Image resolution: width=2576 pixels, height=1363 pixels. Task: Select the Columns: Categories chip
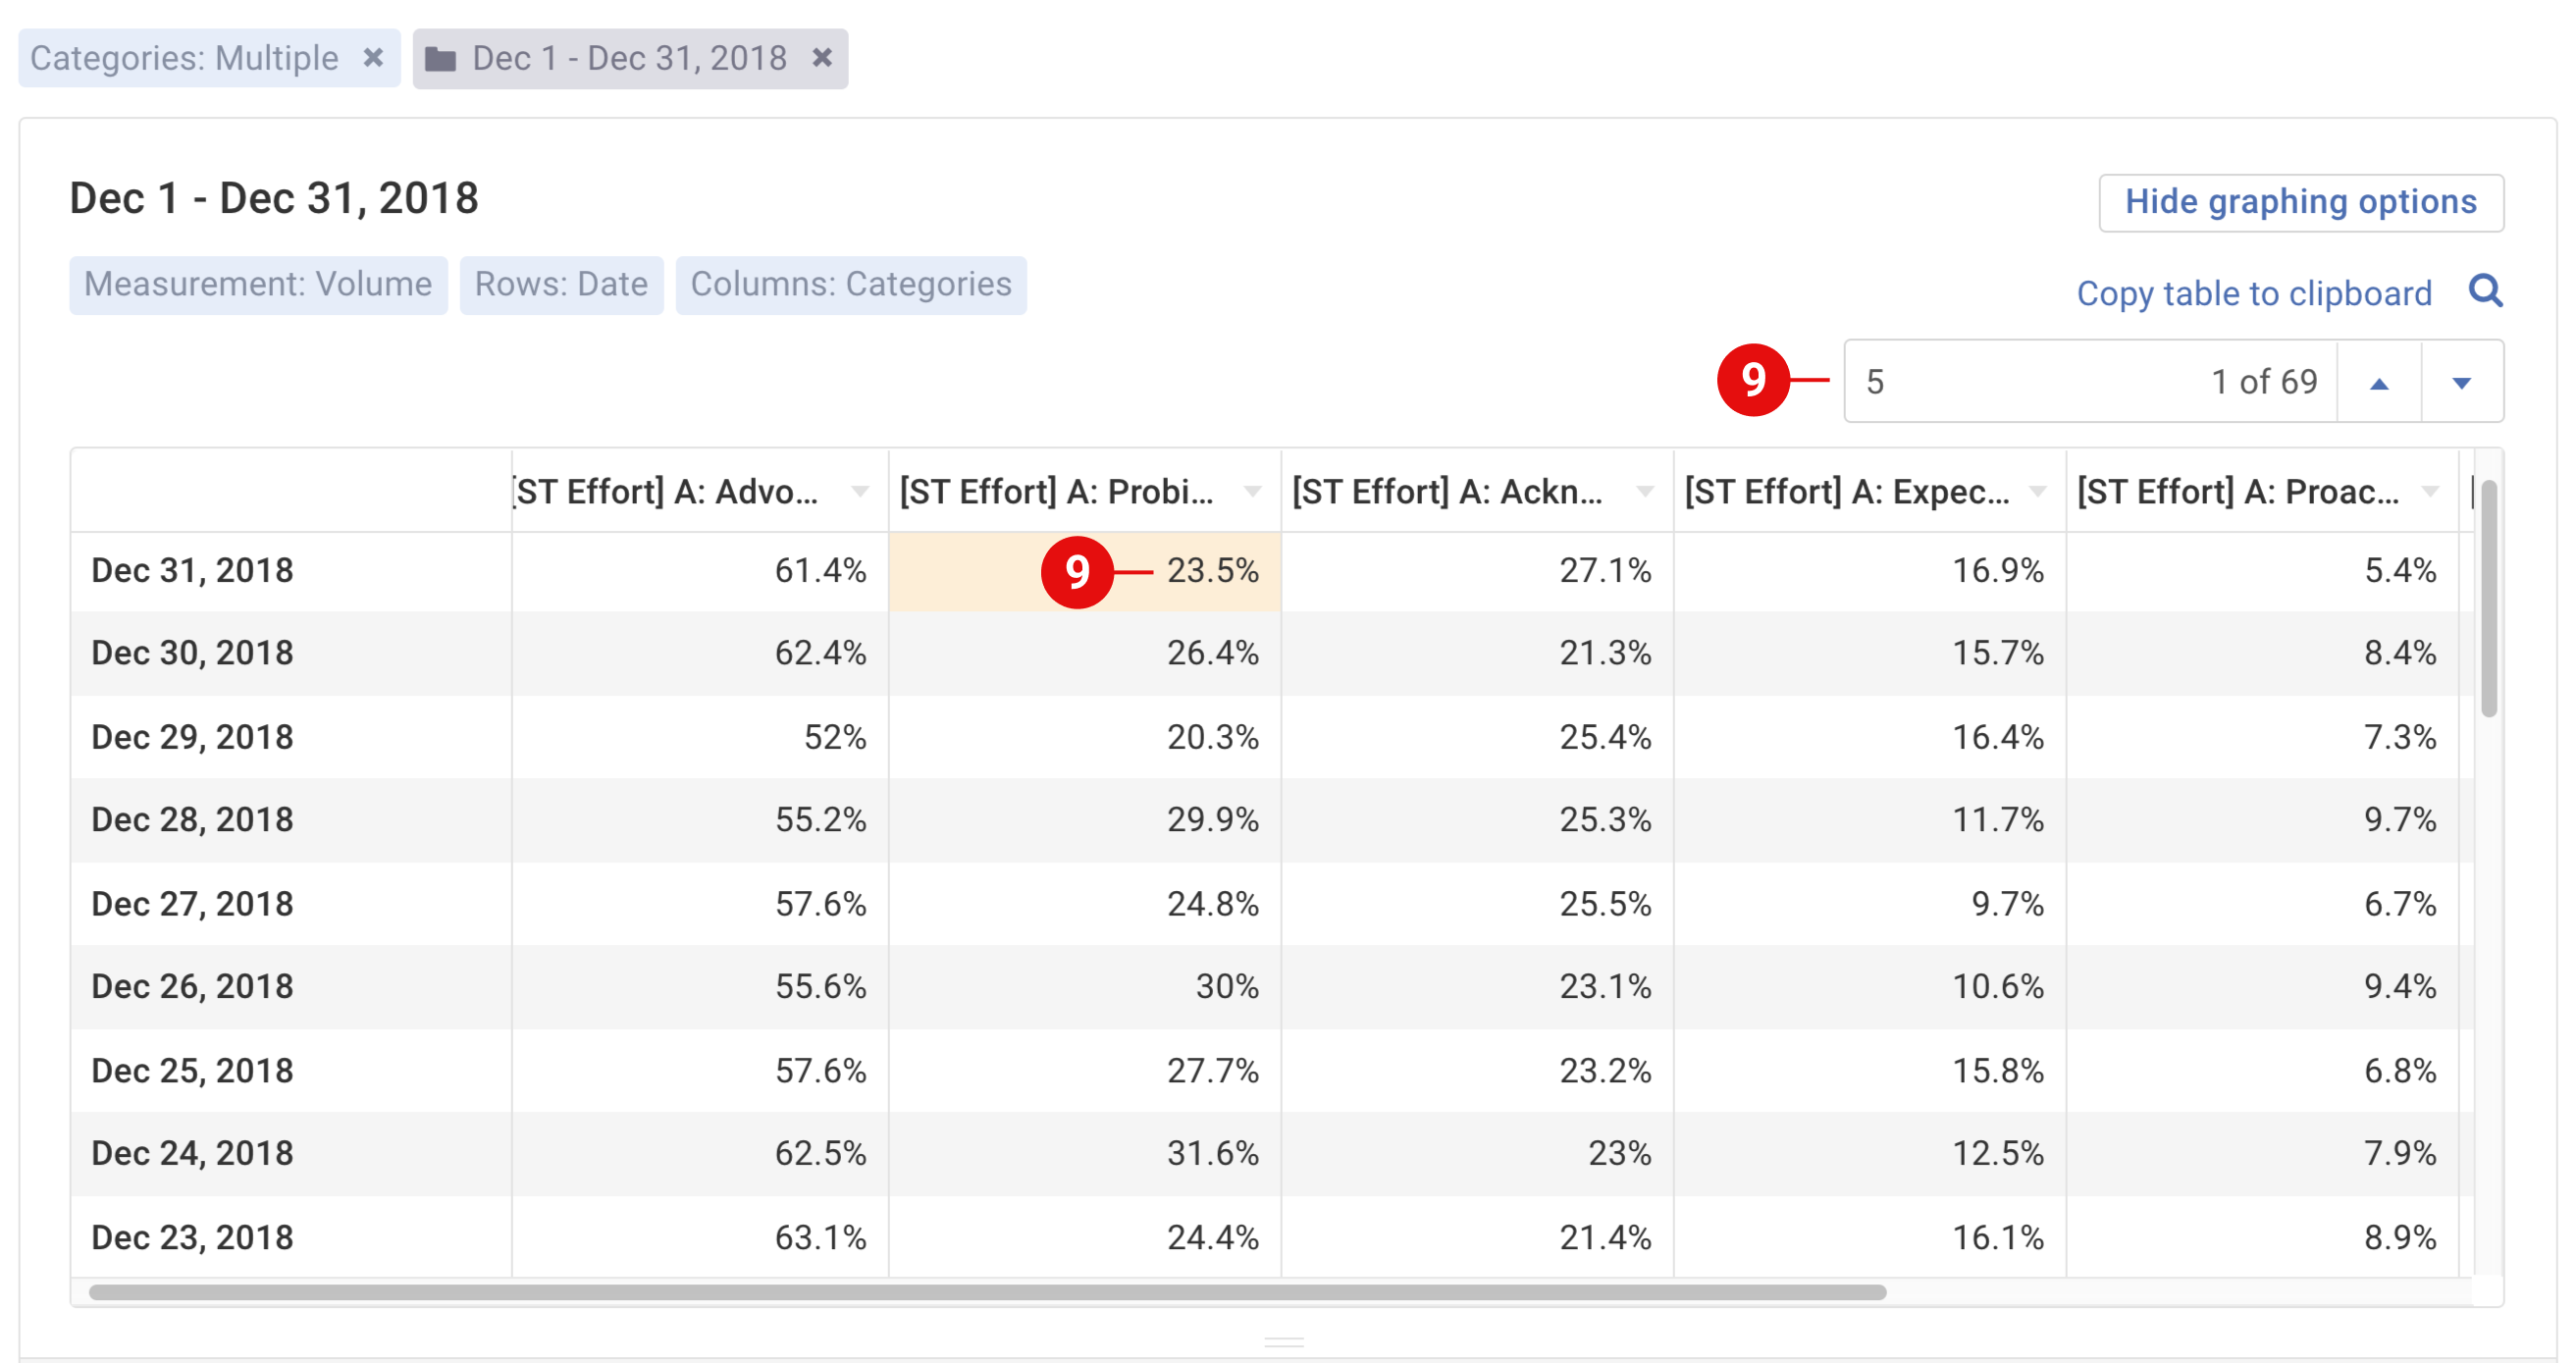pos(851,285)
